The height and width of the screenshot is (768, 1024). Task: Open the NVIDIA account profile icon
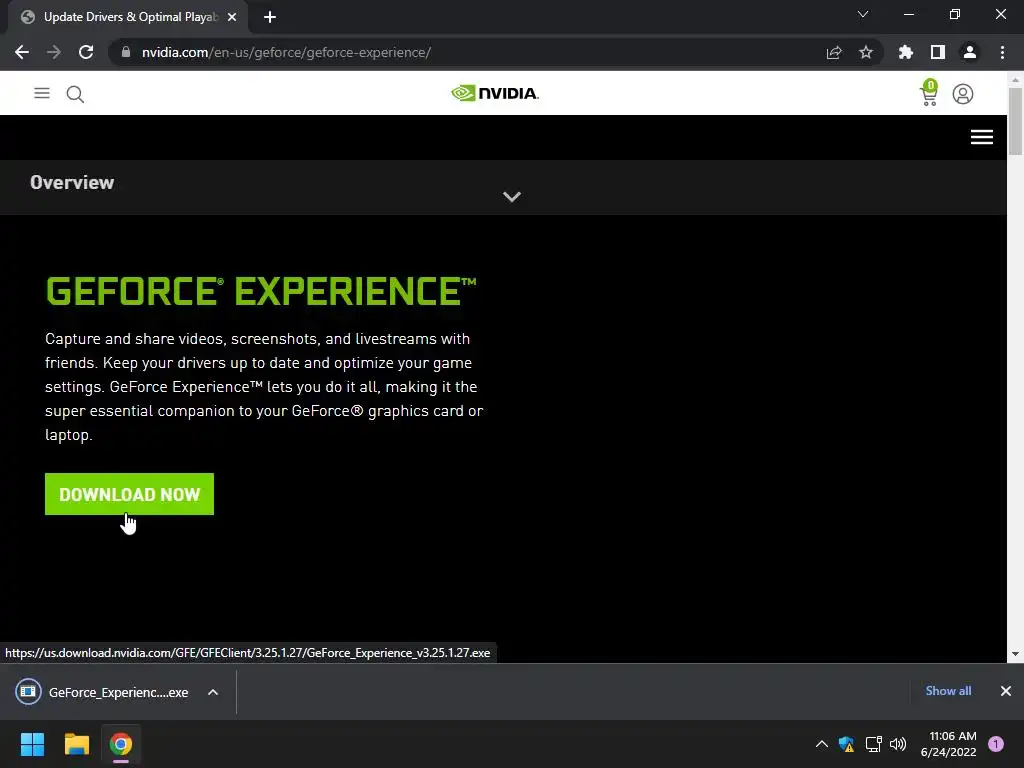(x=963, y=94)
